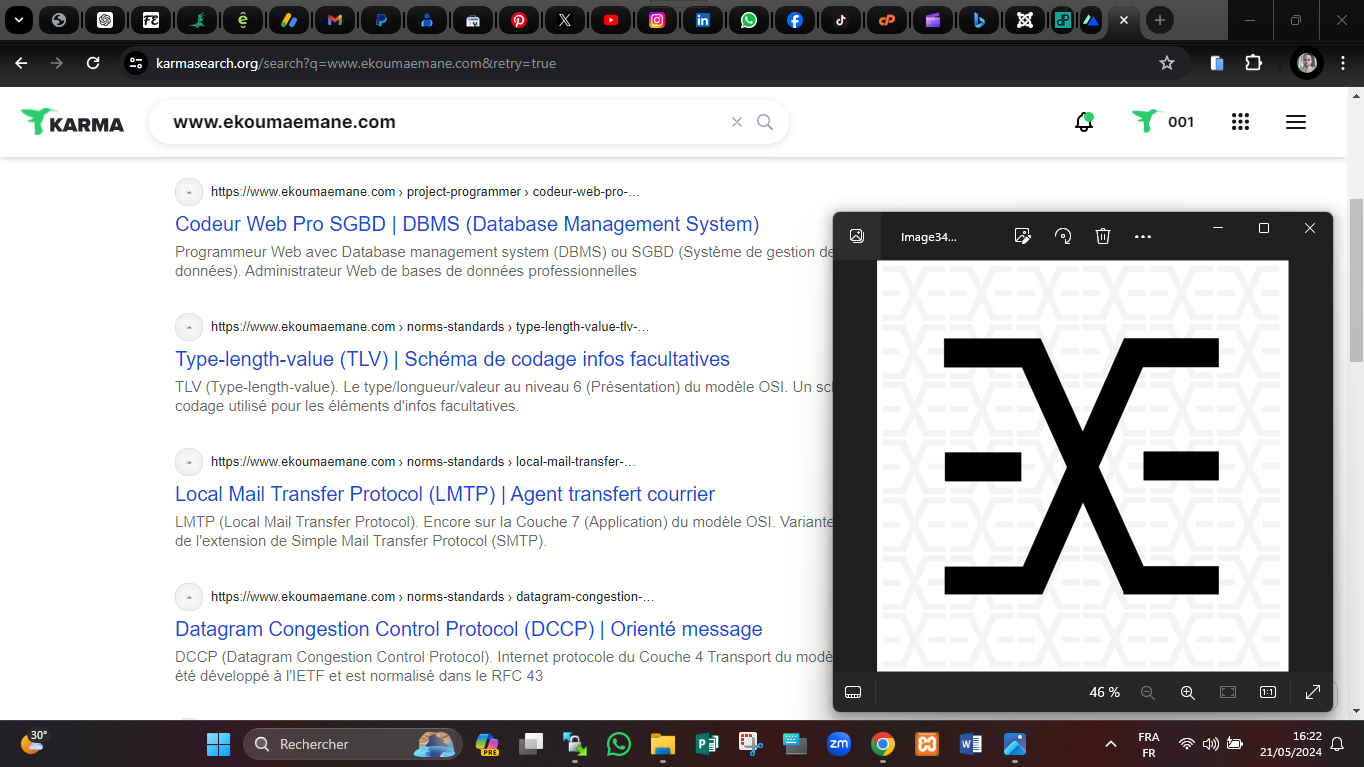
Task: Open WhatsApp from the taskbar
Action: (619, 744)
